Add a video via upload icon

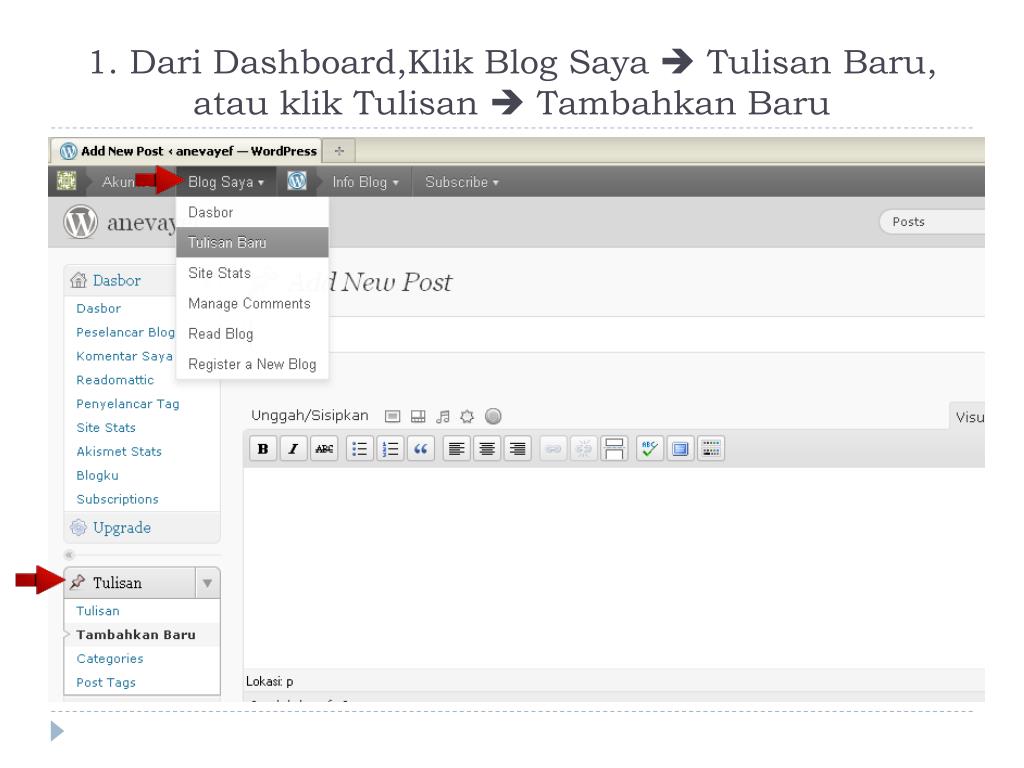[418, 416]
